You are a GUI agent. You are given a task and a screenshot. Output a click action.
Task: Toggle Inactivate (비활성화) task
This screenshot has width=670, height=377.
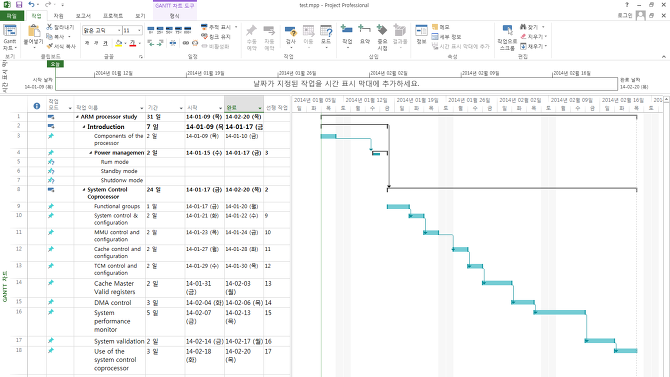pyautogui.click(x=215, y=46)
